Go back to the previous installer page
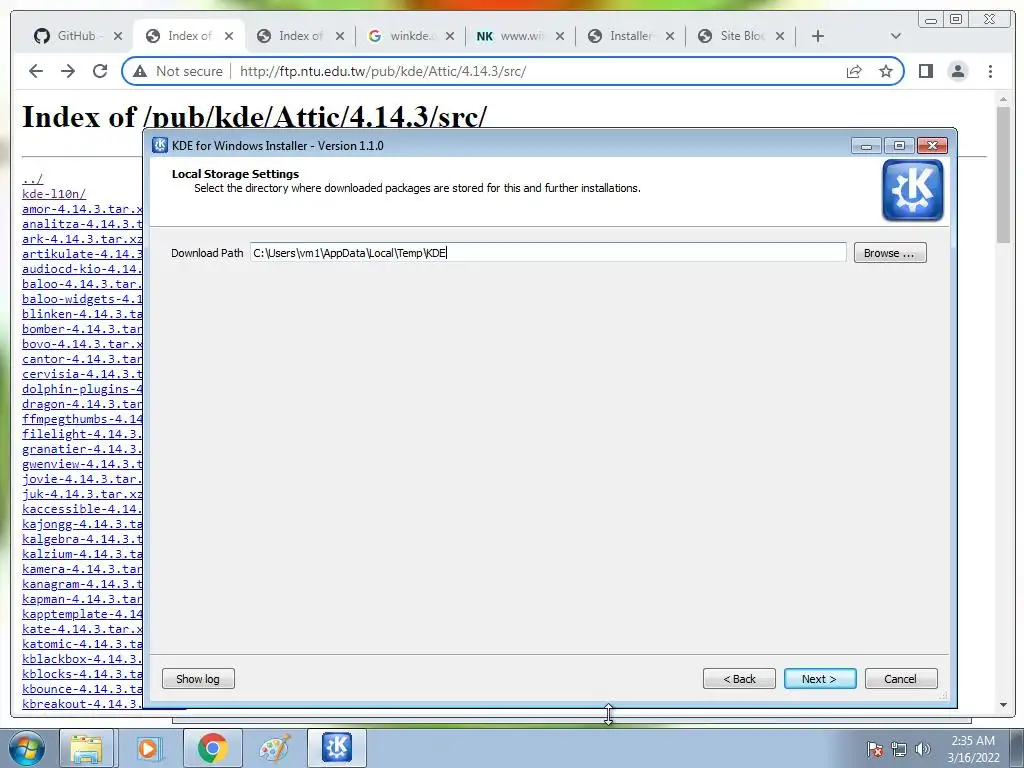1024x768 pixels. coord(739,679)
